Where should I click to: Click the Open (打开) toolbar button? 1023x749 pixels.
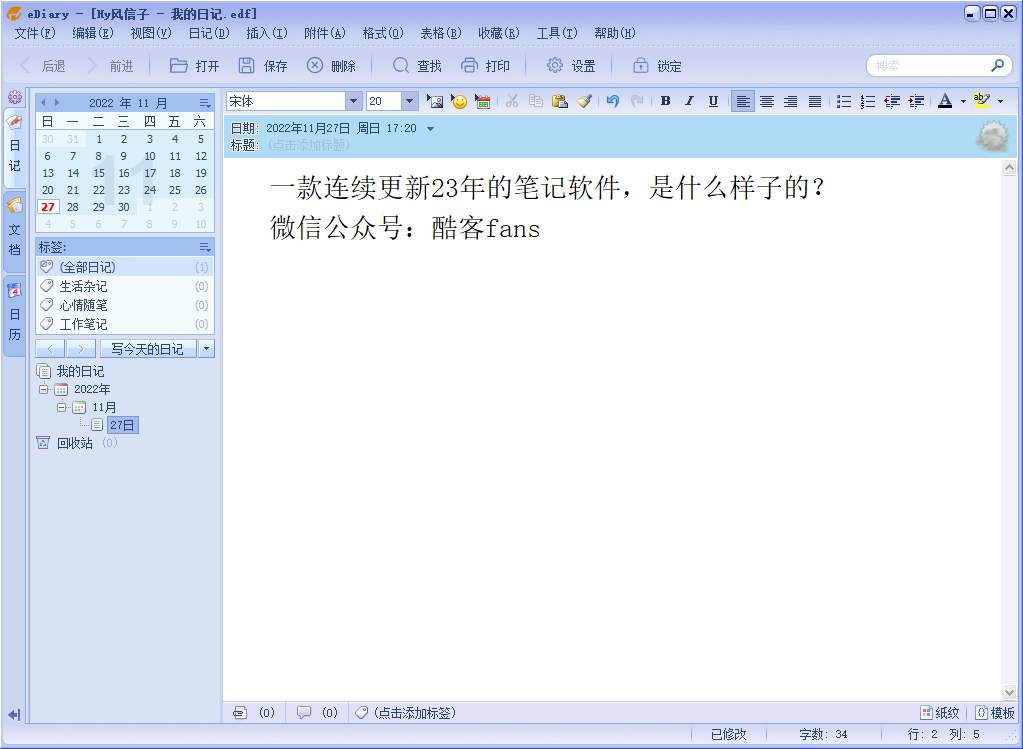194,66
